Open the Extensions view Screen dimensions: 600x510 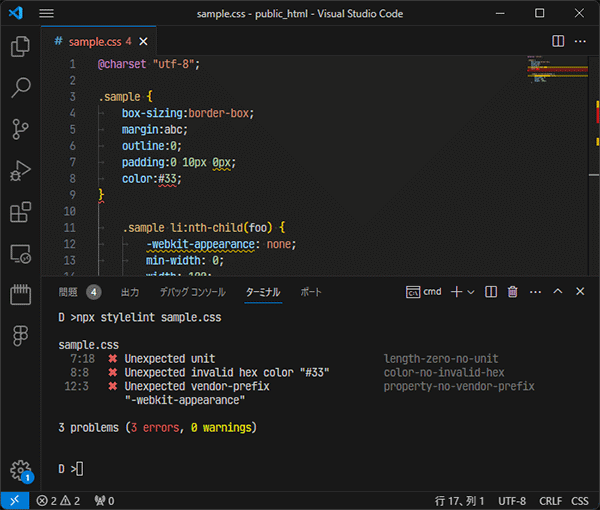click(x=20, y=212)
